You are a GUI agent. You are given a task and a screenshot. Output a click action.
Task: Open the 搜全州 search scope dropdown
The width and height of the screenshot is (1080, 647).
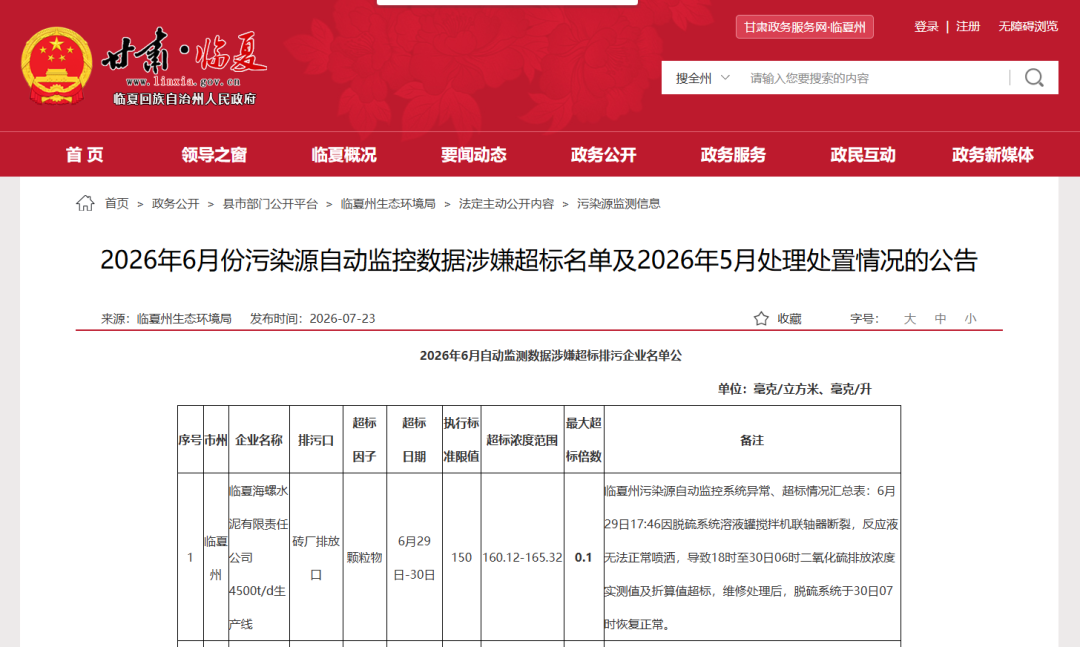click(702, 78)
